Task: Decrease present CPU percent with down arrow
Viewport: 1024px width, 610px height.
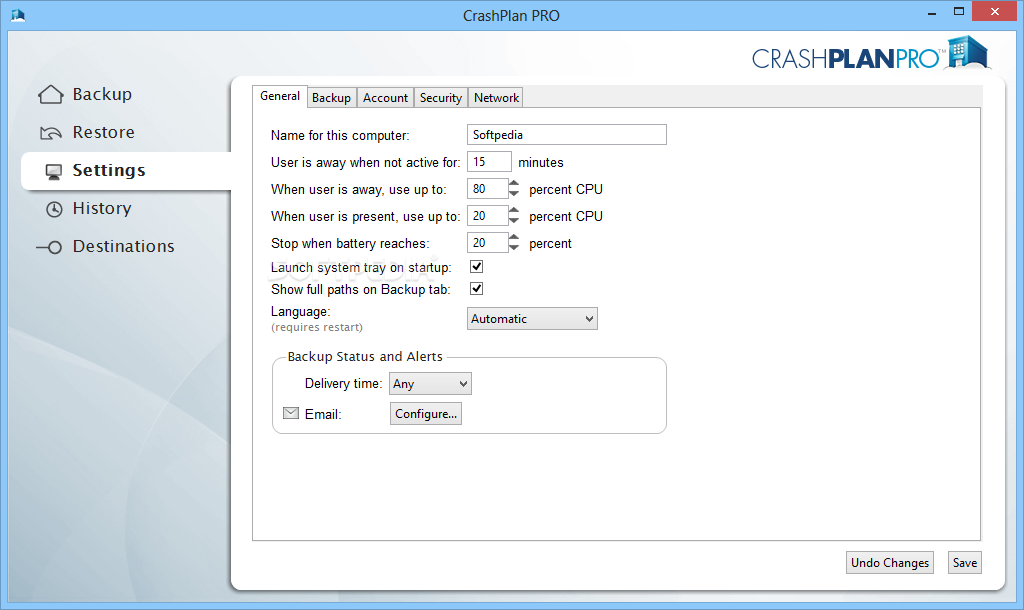Action: tap(514, 221)
